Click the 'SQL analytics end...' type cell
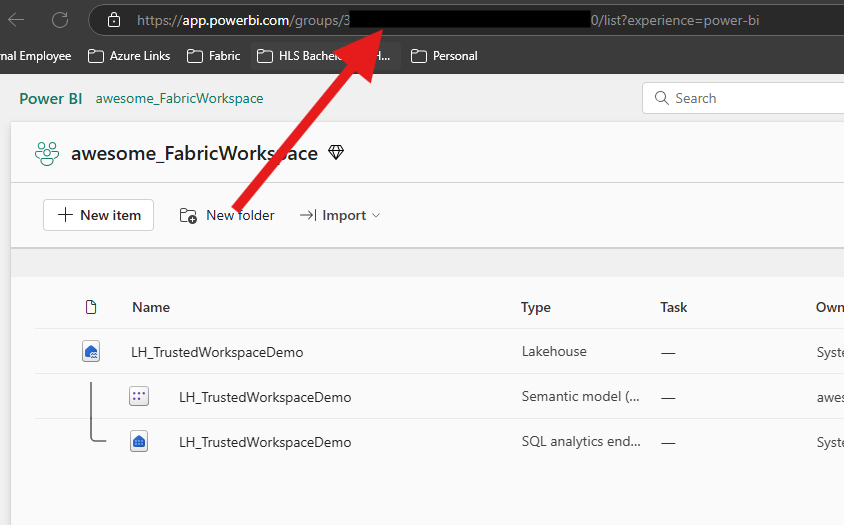This screenshot has width=844, height=525. click(581, 442)
